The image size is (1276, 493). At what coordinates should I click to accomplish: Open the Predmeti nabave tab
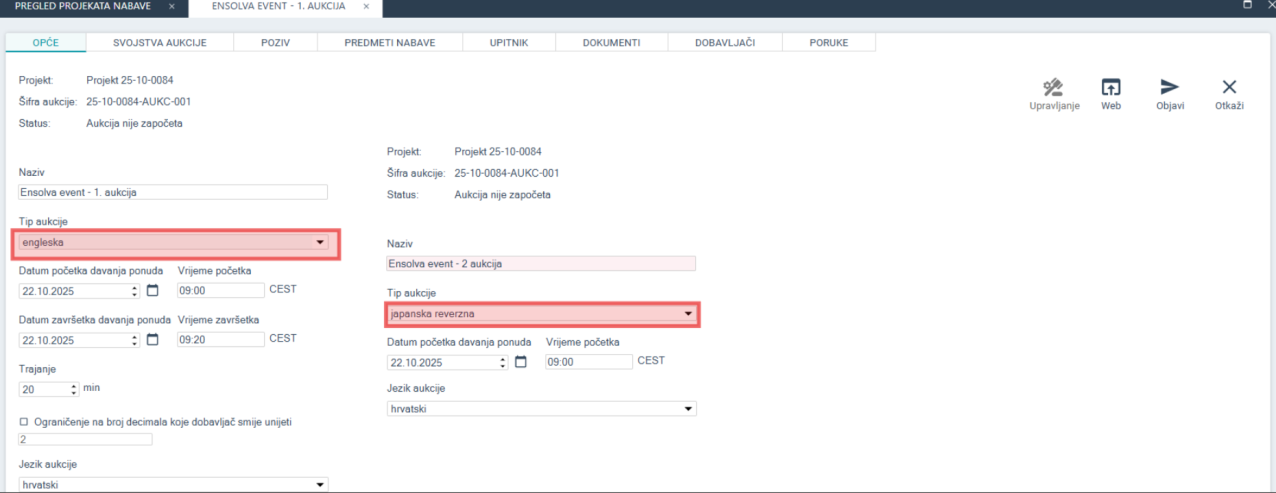coord(389,43)
